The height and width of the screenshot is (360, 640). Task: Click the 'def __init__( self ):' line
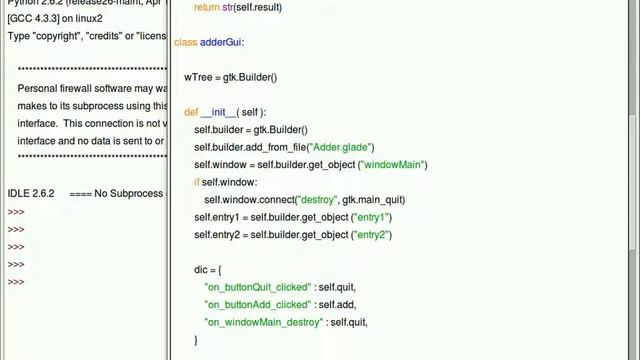click(x=225, y=112)
